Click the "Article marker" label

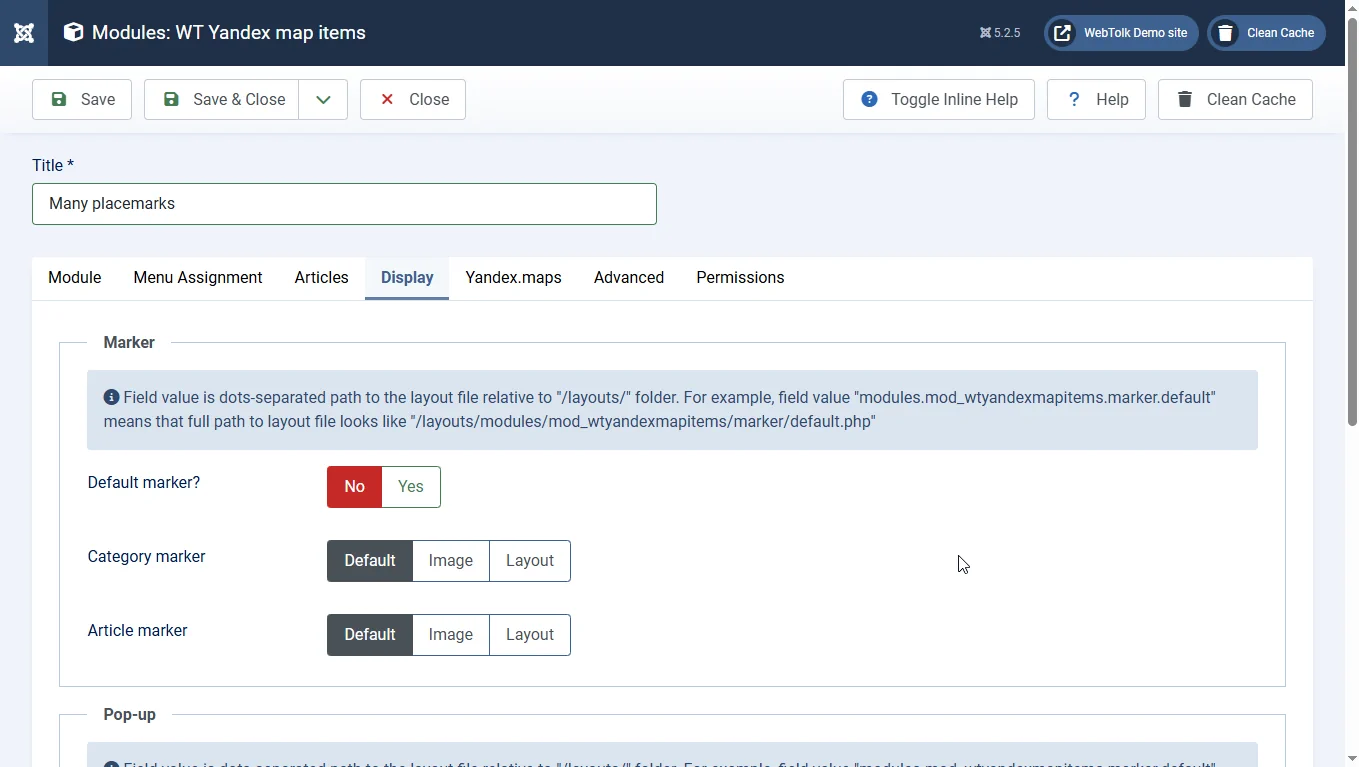pyautogui.click(x=138, y=631)
